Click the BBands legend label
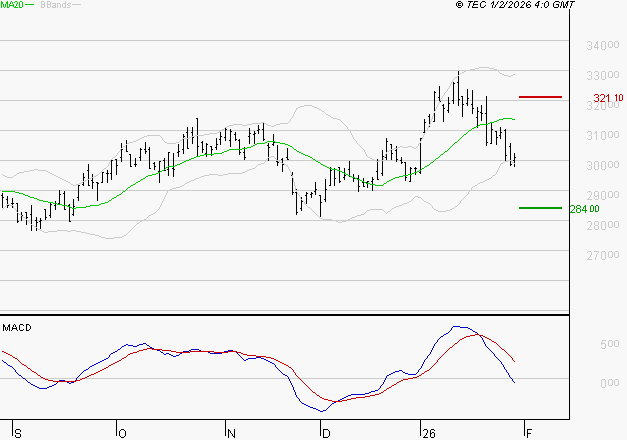 pos(55,5)
